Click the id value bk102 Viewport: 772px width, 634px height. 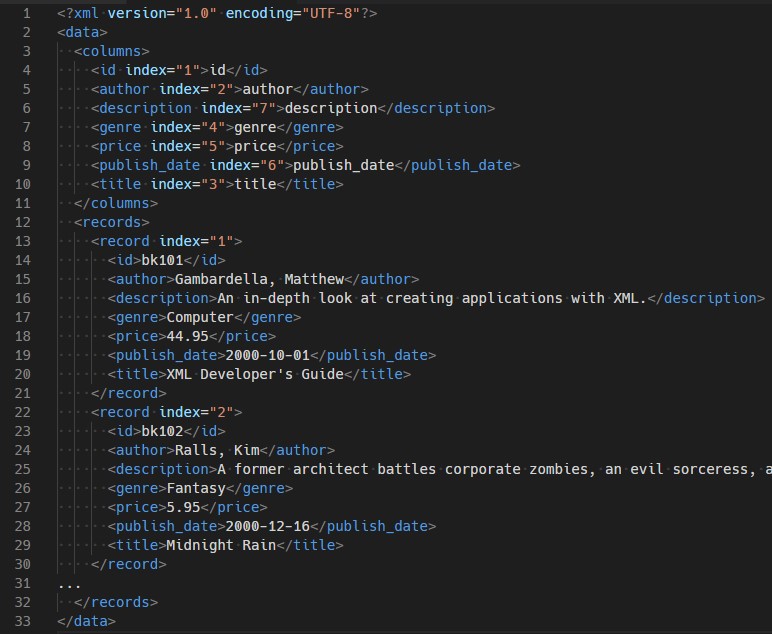[x=162, y=431]
